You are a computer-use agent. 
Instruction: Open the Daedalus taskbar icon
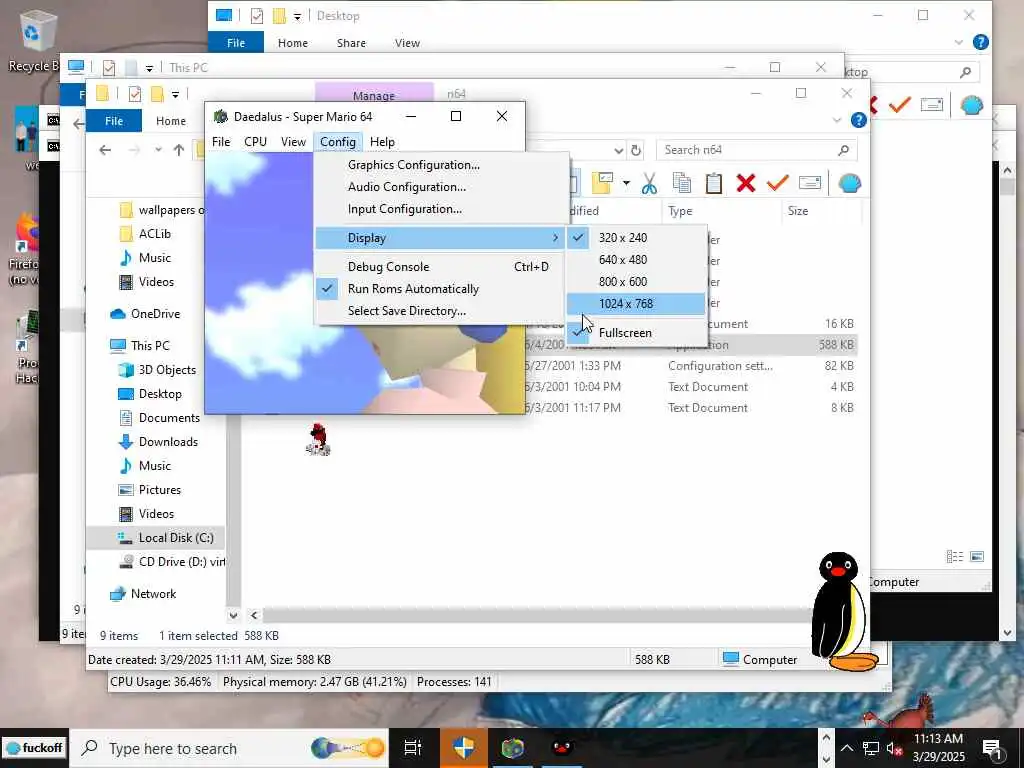click(x=513, y=748)
